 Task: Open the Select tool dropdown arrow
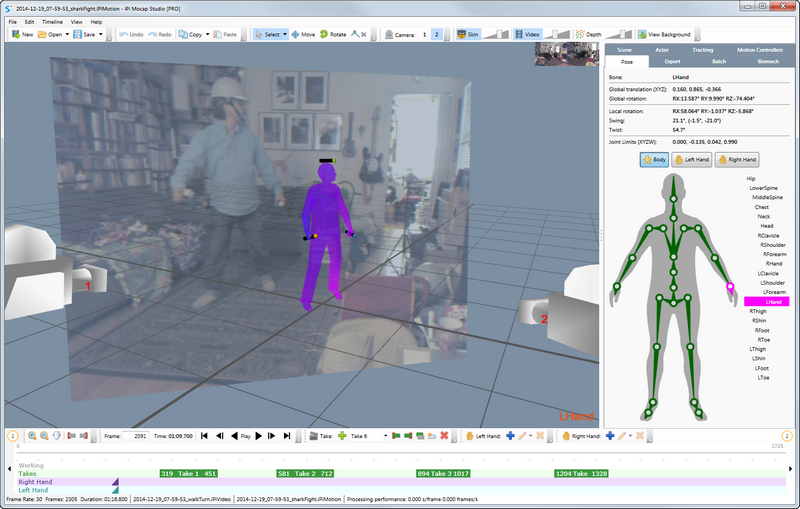click(x=285, y=34)
